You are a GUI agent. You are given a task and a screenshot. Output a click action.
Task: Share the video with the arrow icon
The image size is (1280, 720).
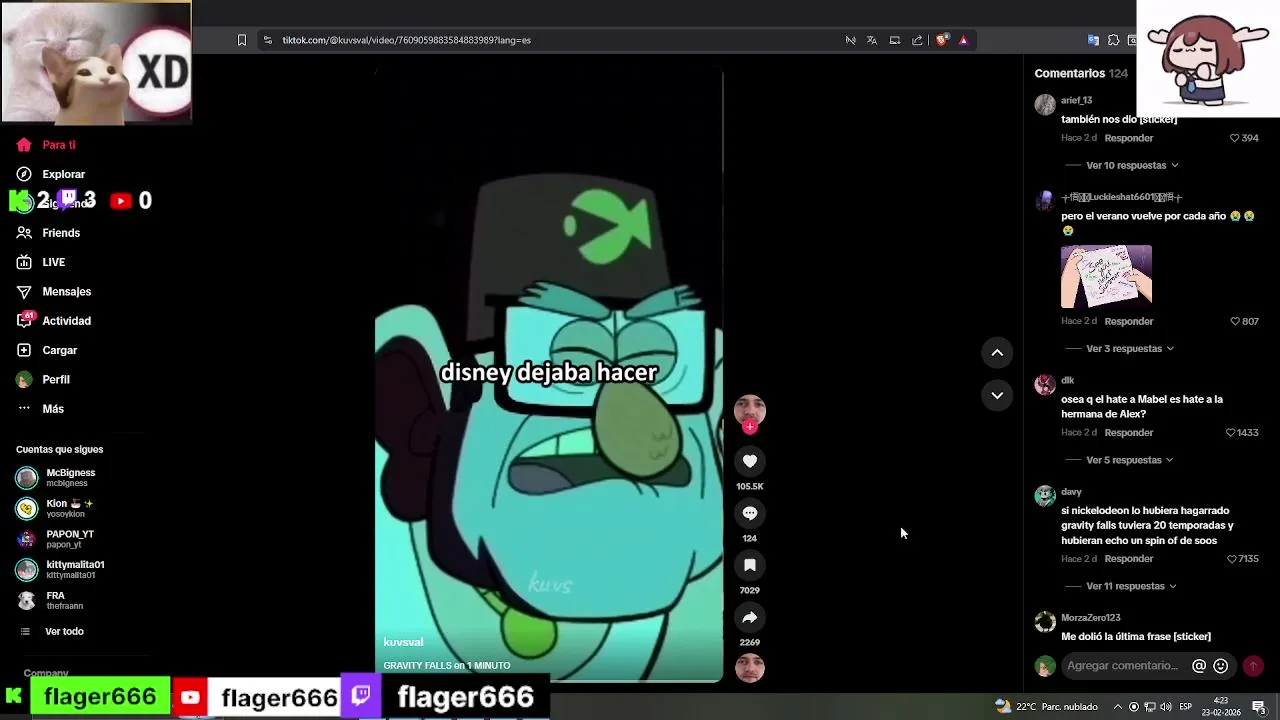pyautogui.click(x=750, y=617)
